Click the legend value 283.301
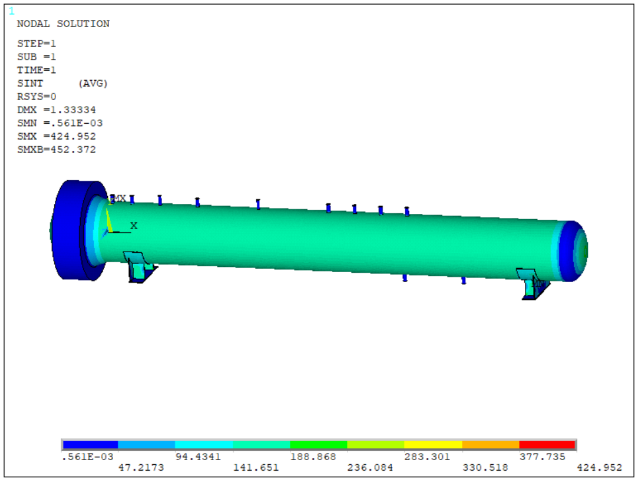Viewport: 640px width, 480px height. coord(427,457)
